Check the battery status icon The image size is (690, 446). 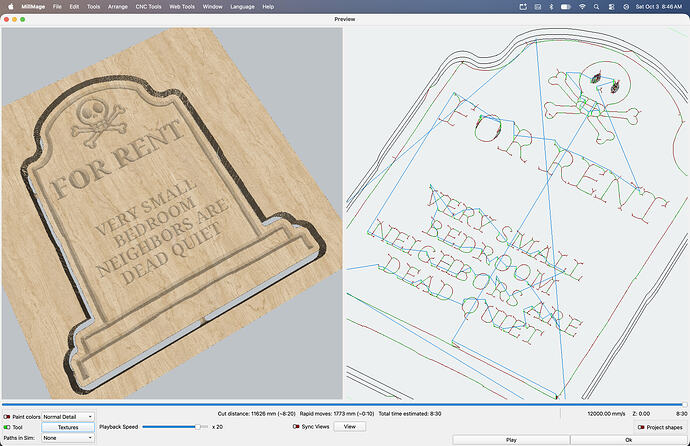pos(566,7)
